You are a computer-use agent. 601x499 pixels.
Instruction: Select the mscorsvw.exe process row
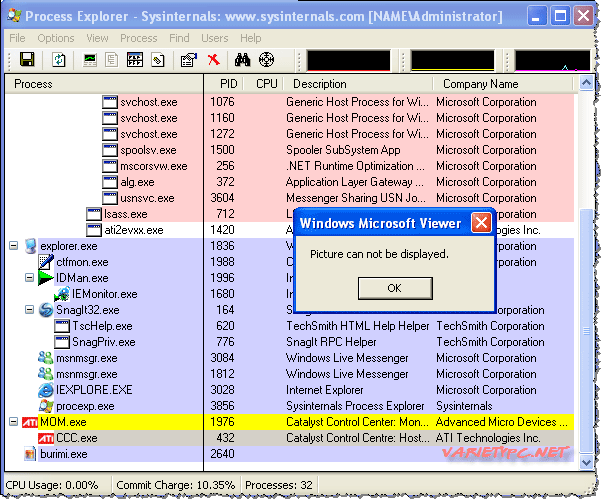tap(289, 166)
